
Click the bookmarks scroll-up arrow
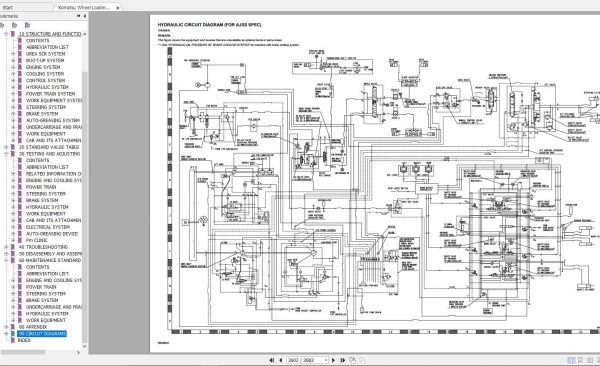(85, 34)
